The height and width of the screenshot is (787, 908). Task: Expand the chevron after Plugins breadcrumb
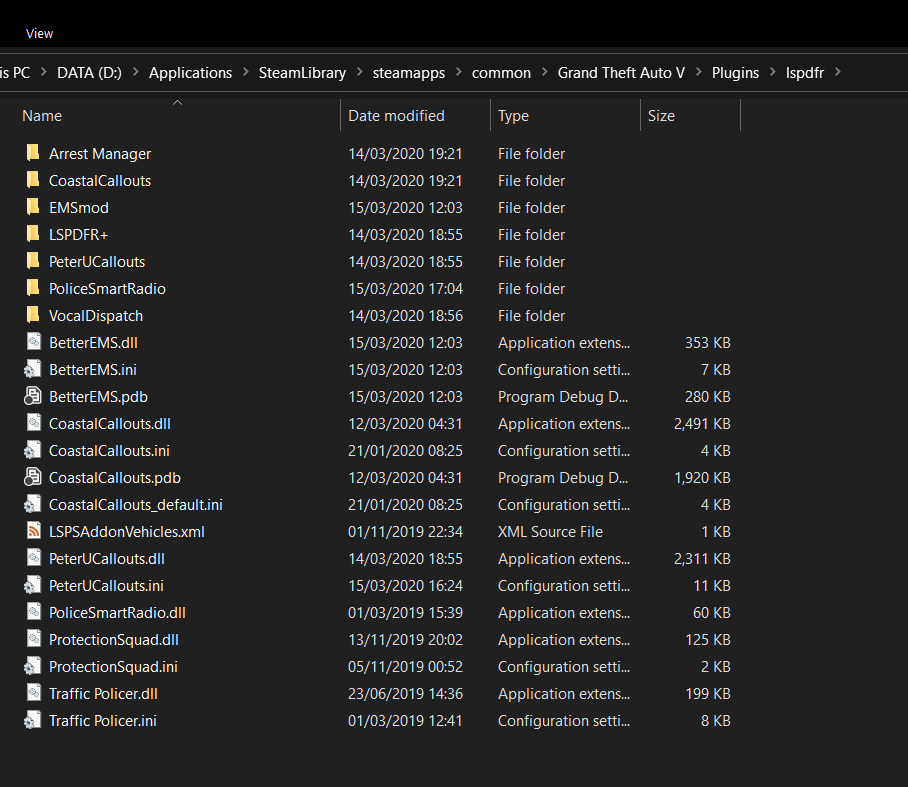coord(772,72)
